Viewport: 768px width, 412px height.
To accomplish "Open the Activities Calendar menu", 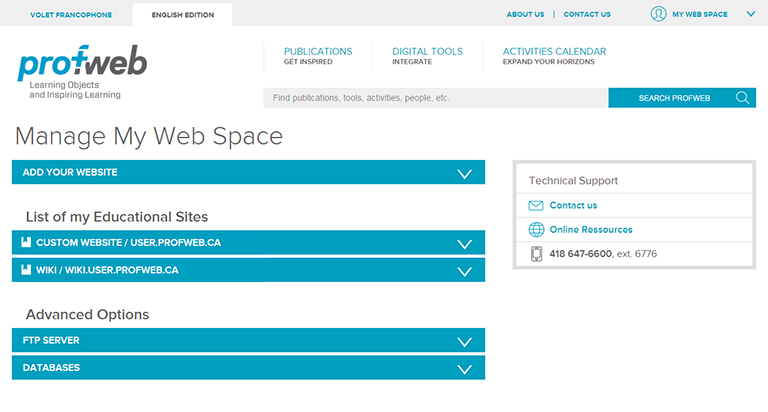I will (554, 56).
